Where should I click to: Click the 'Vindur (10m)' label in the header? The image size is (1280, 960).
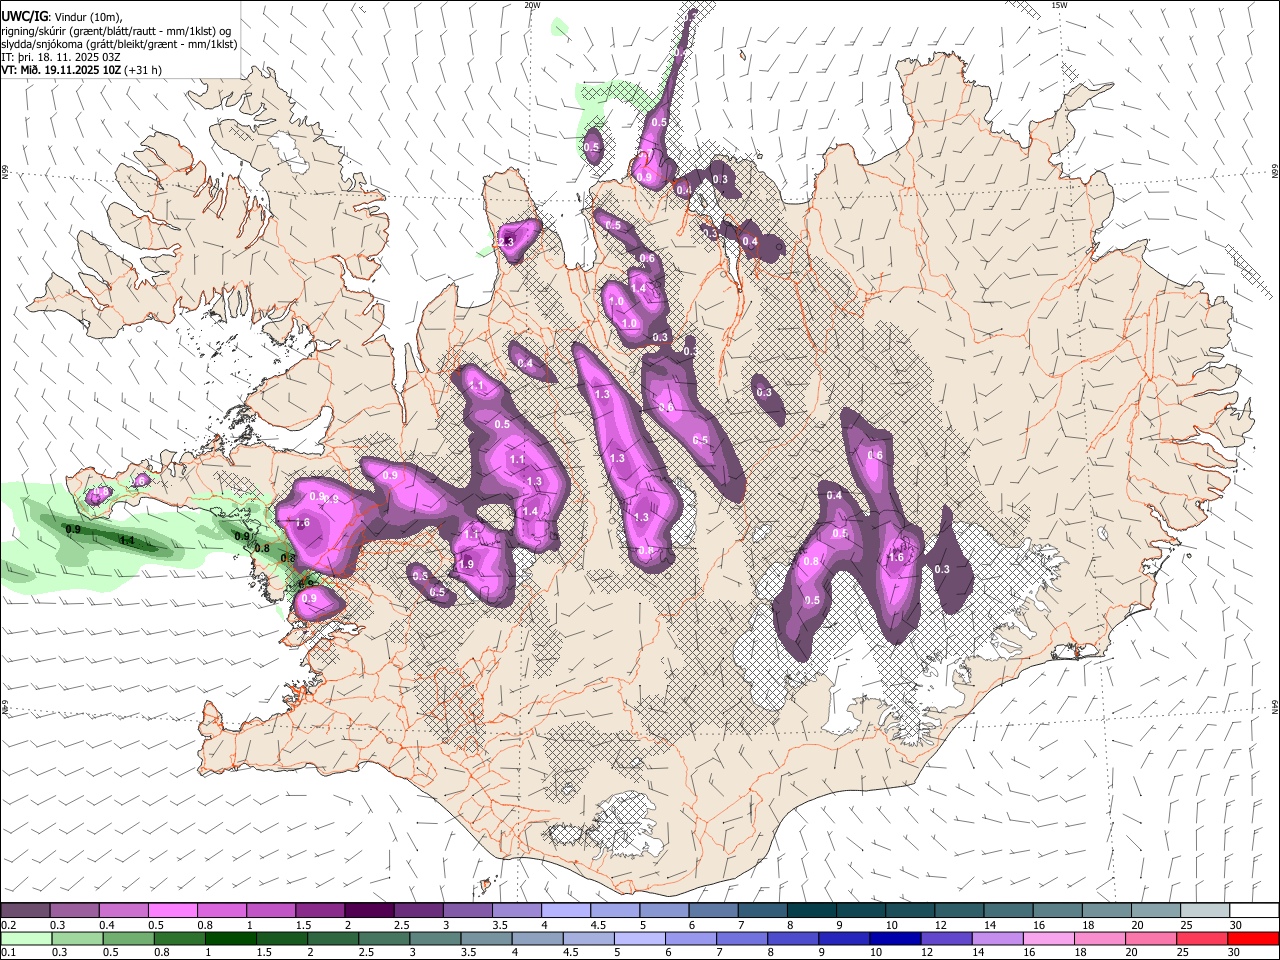point(88,17)
